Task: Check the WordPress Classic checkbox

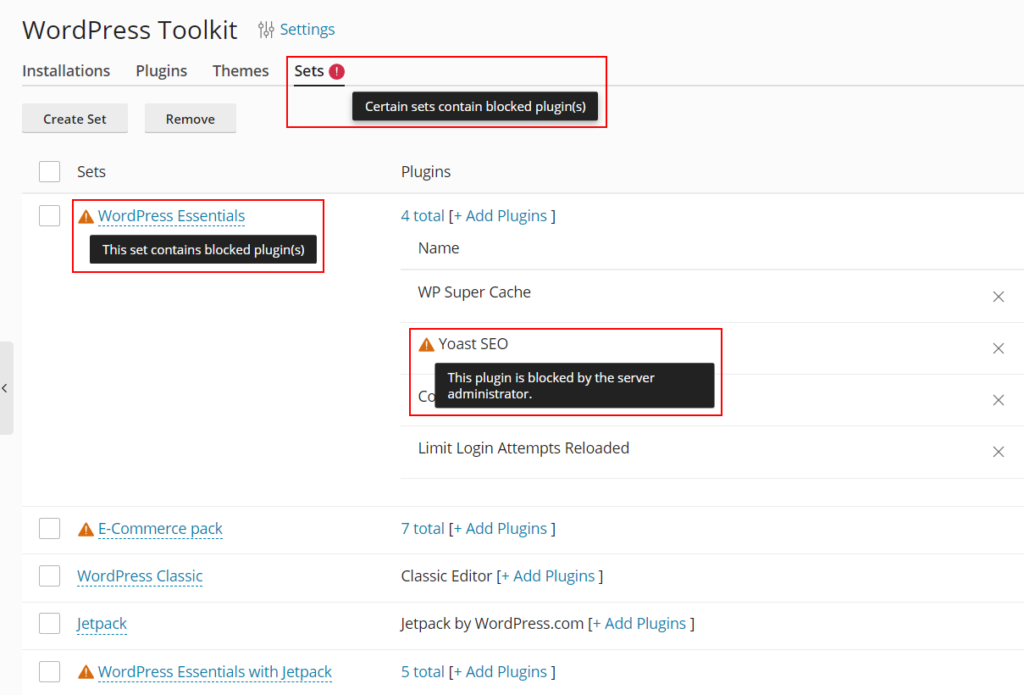Action: tap(50, 576)
